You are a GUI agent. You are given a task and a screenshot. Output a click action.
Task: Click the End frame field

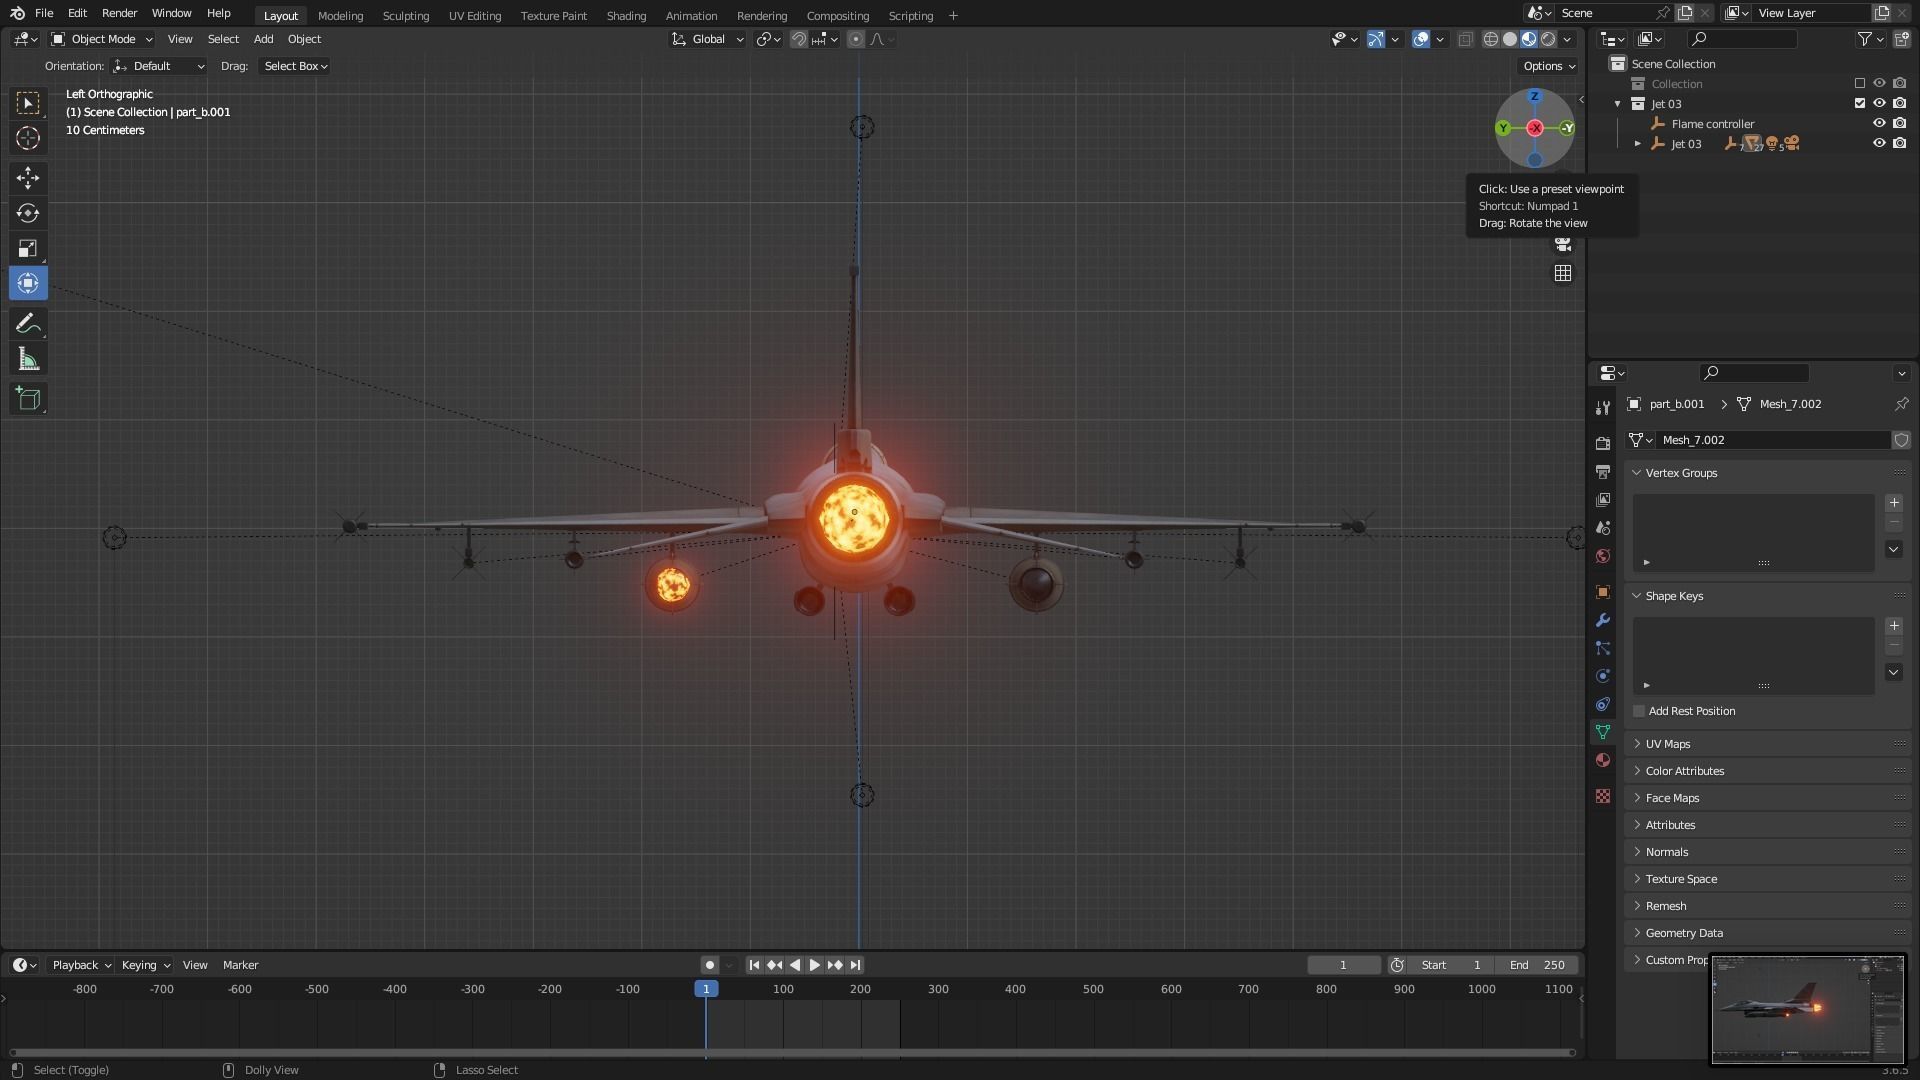(x=1536, y=965)
